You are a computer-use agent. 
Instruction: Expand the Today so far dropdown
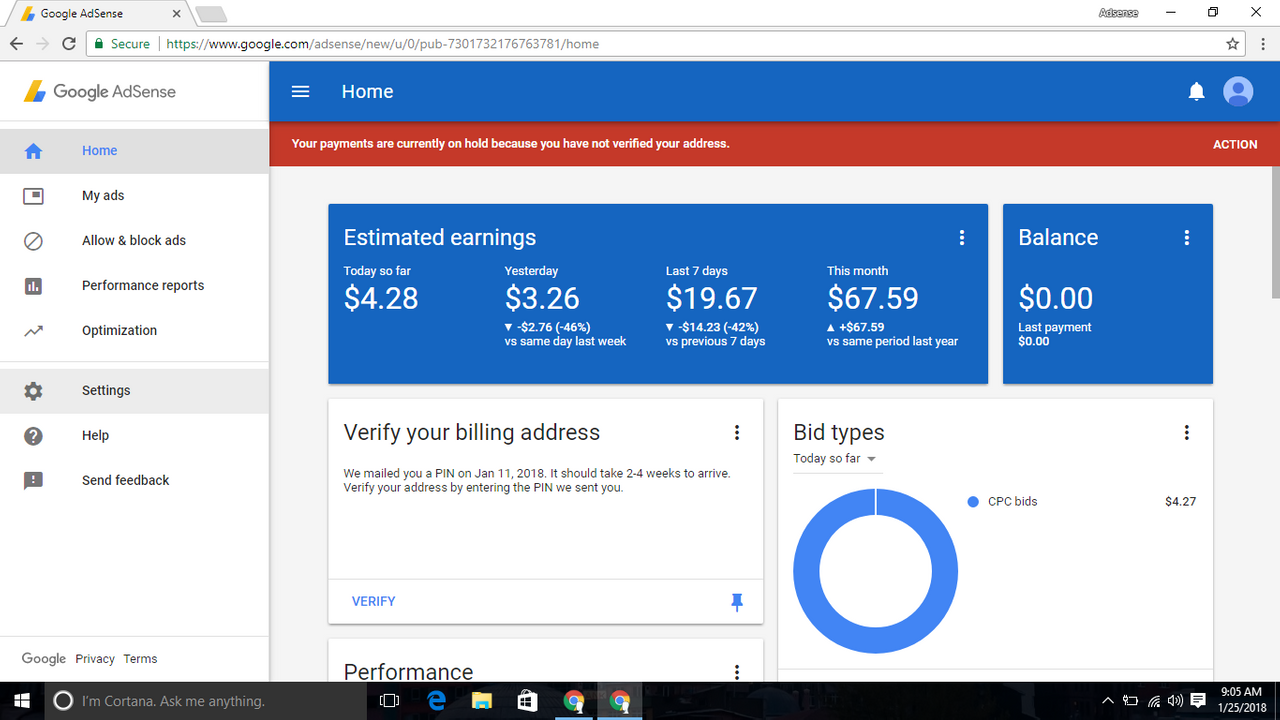(x=834, y=459)
